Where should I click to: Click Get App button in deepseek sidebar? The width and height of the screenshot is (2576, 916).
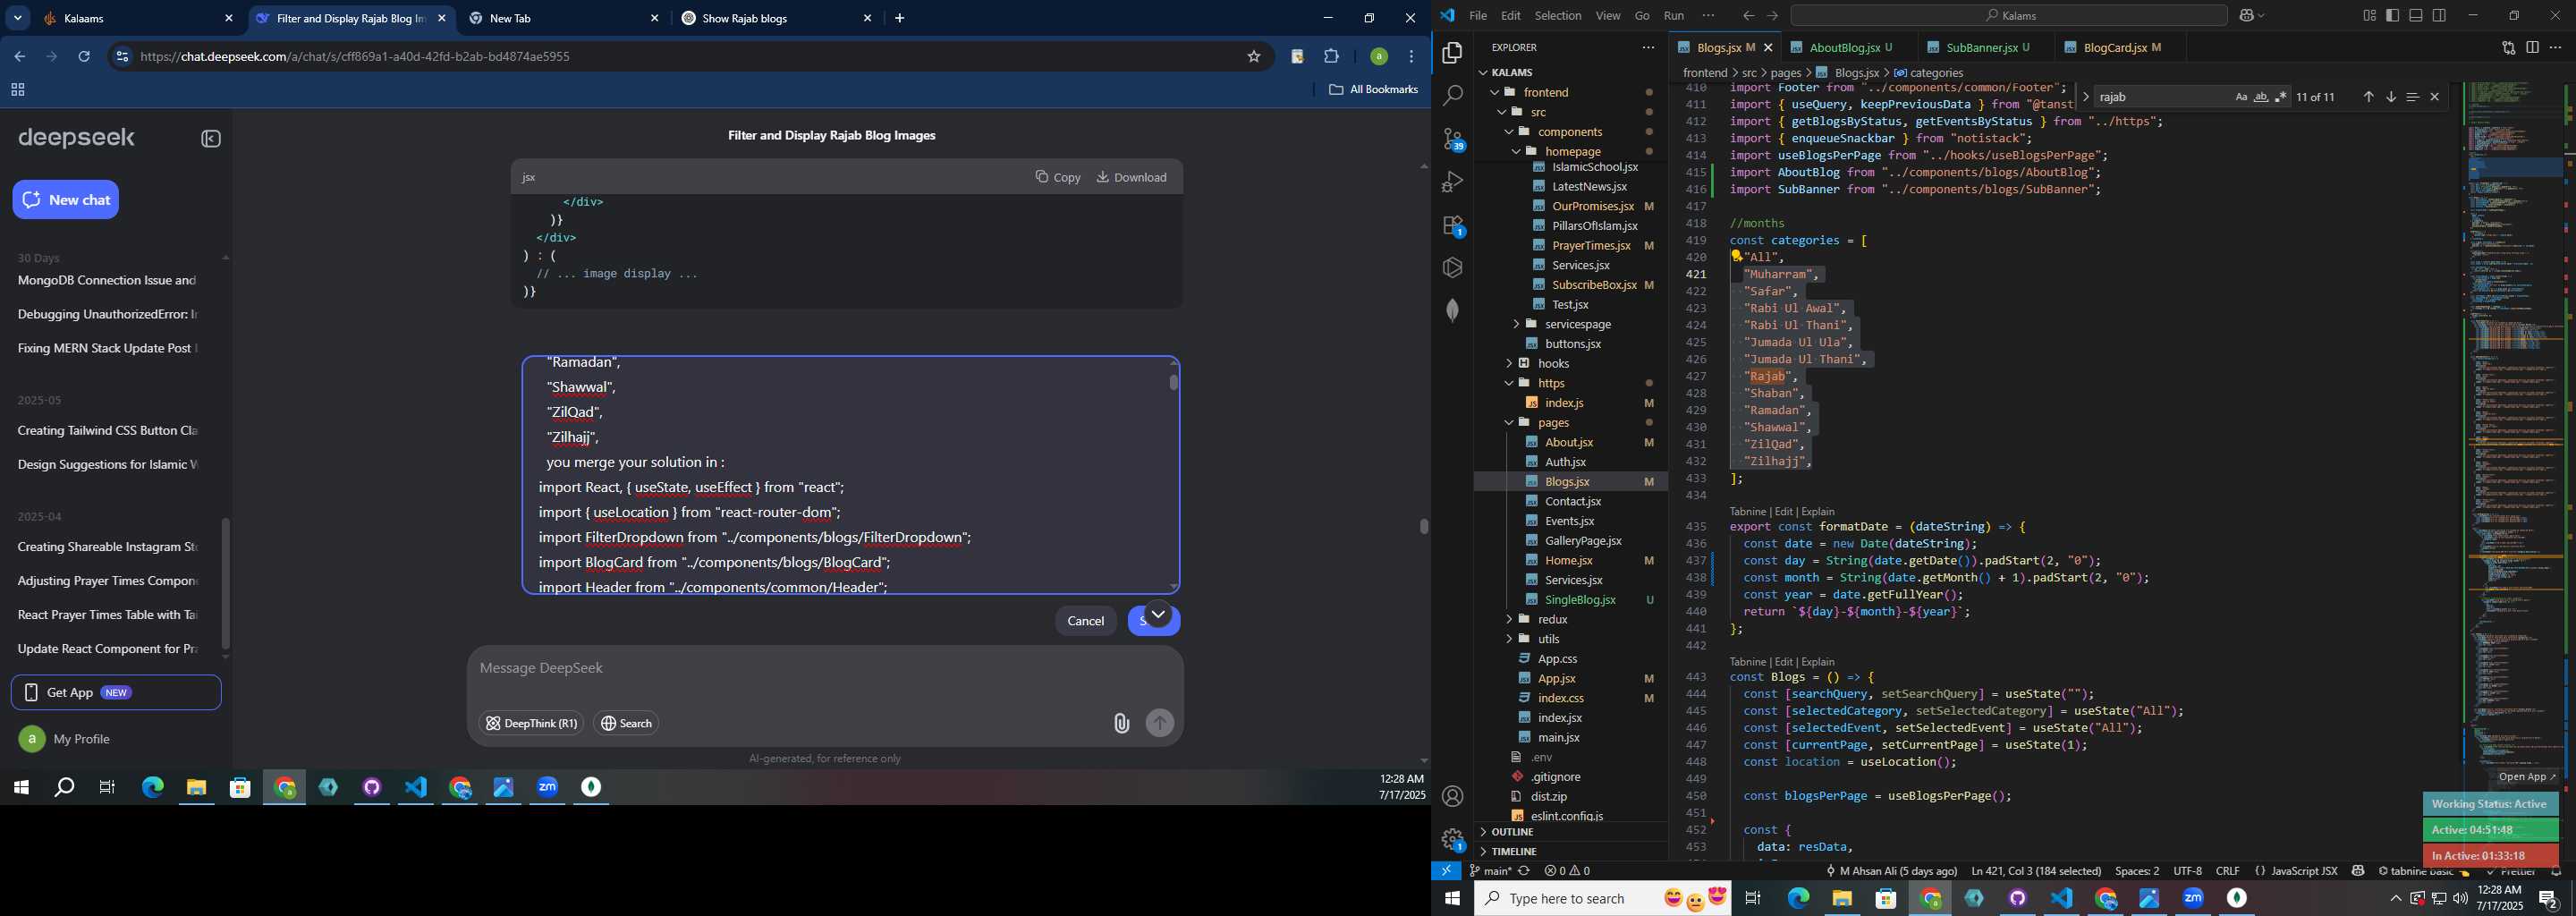point(116,692)
